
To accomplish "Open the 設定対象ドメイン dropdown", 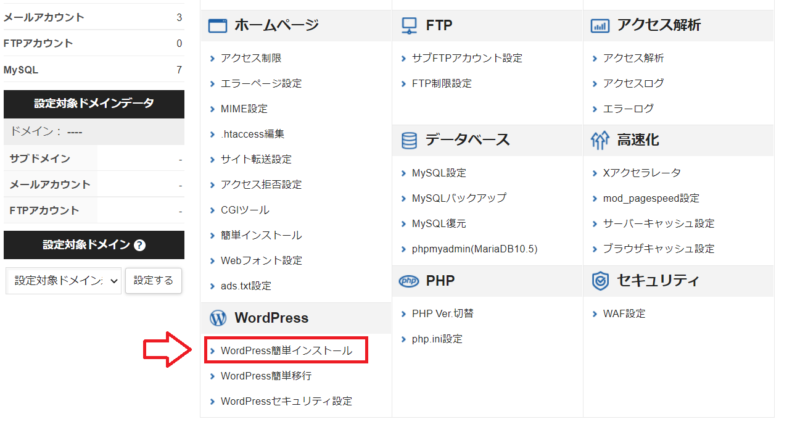I will (64, 281).
